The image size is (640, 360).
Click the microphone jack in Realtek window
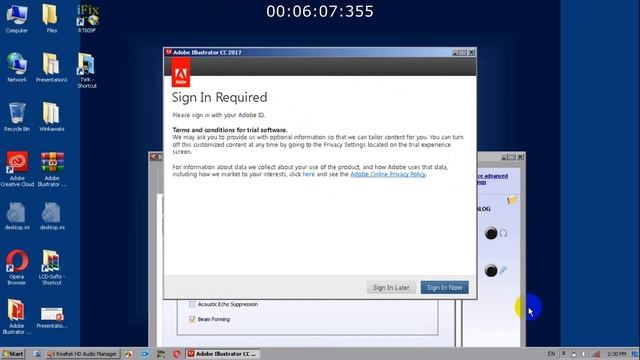(x=491, y=270)
